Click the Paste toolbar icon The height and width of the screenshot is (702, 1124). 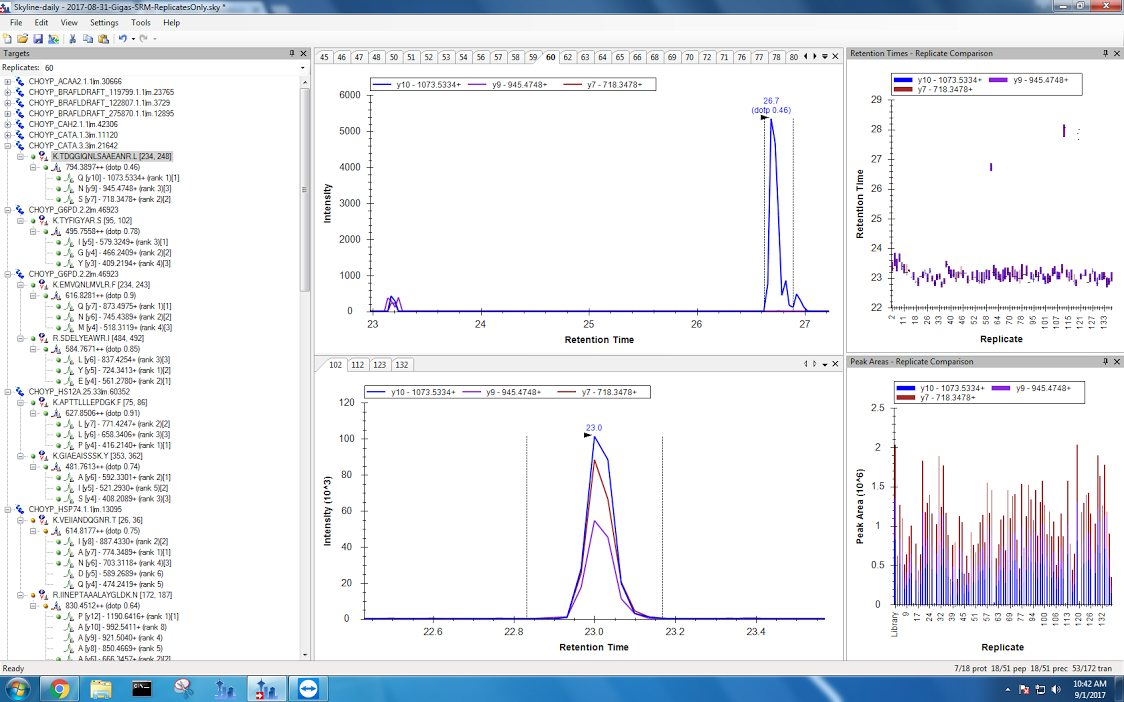pyautogui.click(x=103, y=38)
